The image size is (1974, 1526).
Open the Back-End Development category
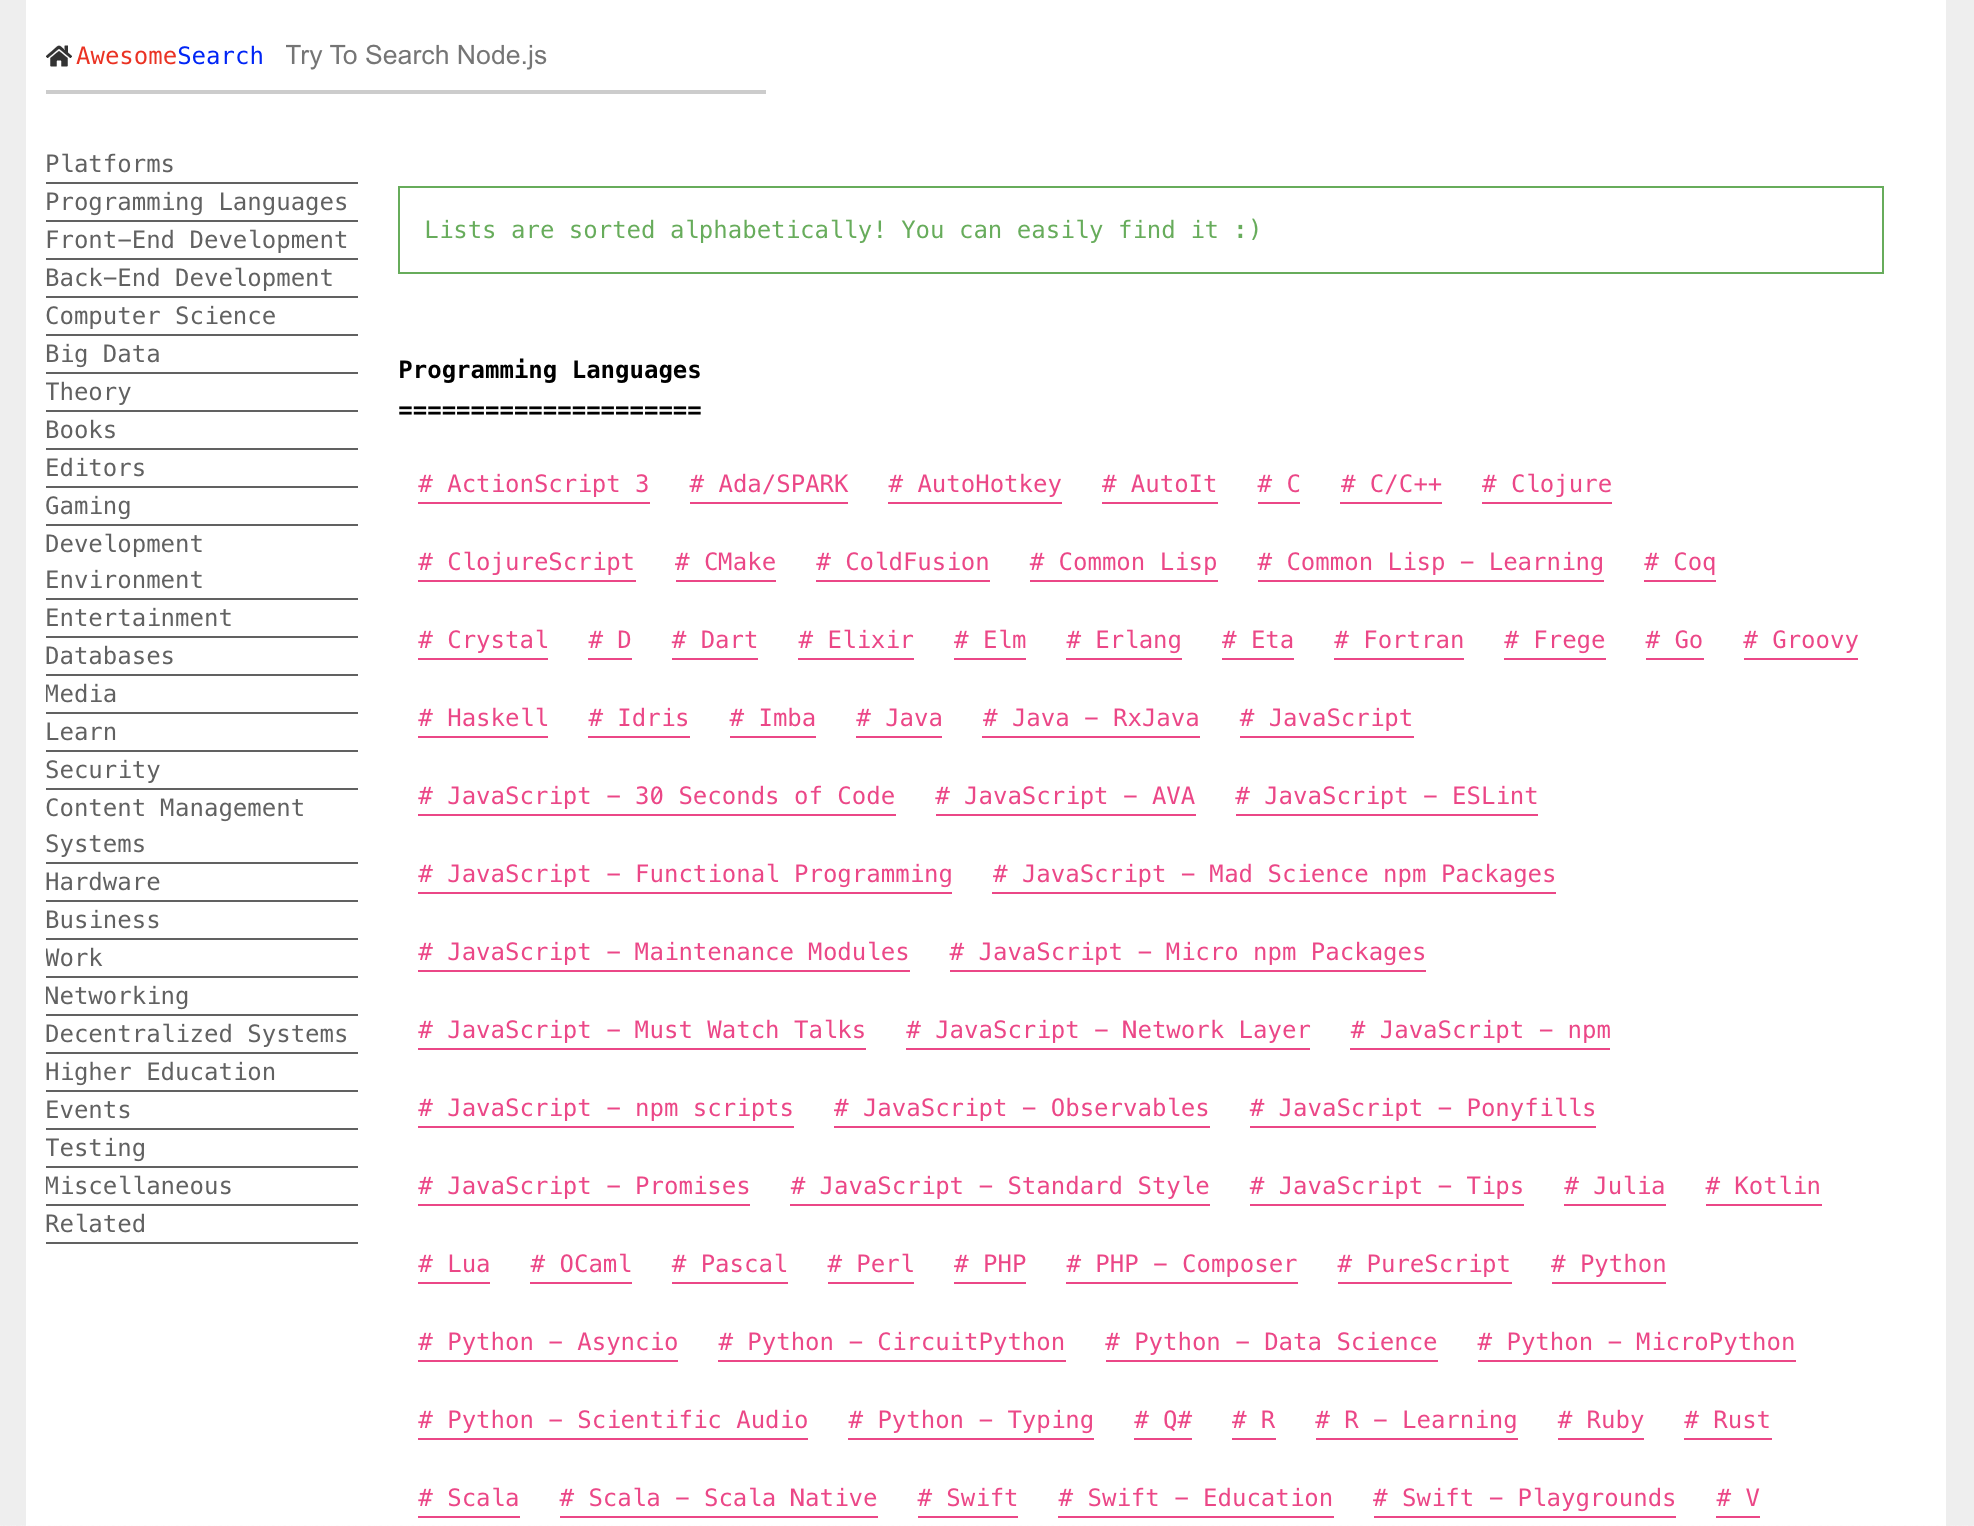188,277
